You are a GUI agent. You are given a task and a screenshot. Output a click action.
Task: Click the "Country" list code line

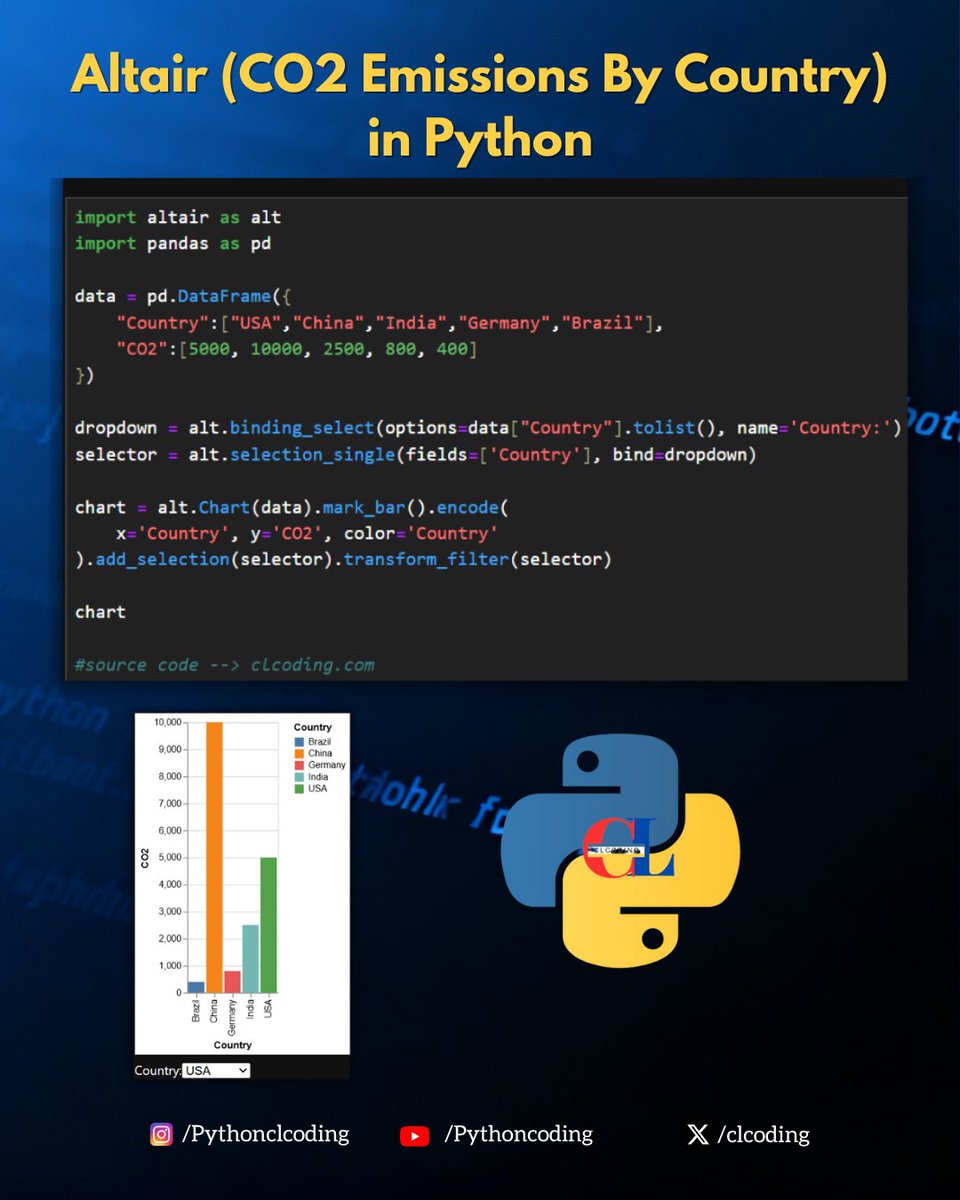click(x=389, y=324)
